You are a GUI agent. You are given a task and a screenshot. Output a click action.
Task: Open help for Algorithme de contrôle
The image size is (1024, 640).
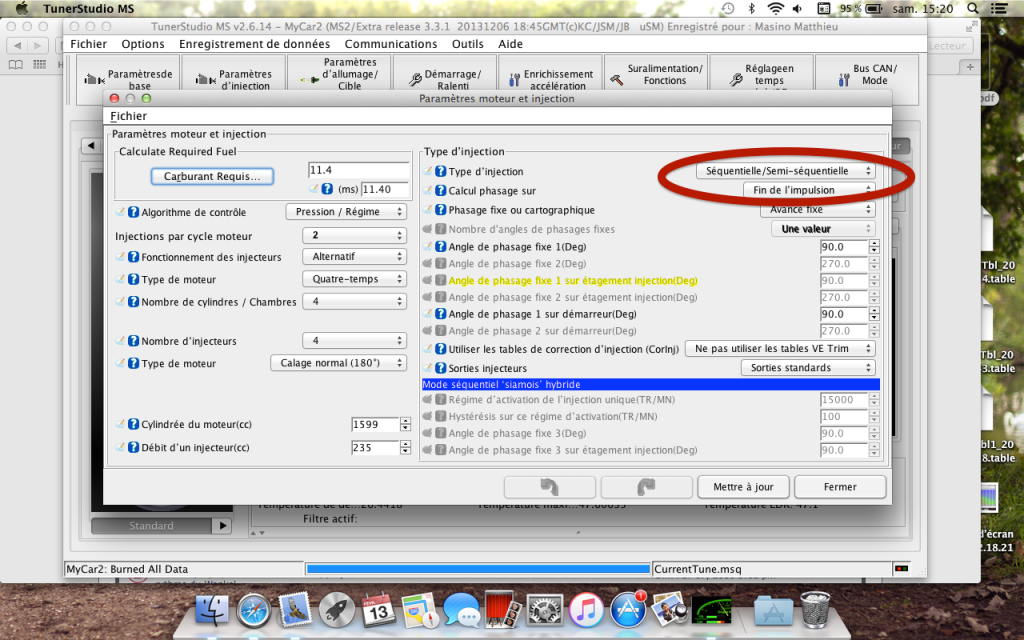133,212
